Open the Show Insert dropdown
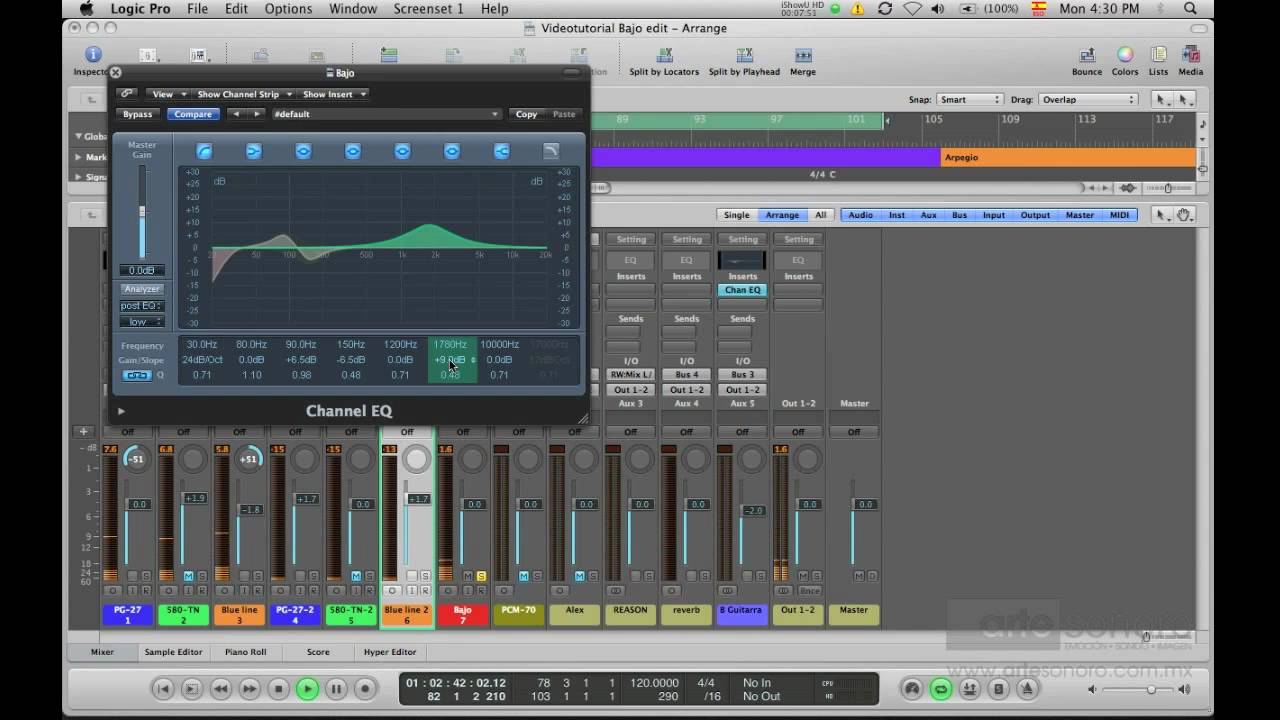Viewport: 1280px width, 720px height. (x=334, y=94)
